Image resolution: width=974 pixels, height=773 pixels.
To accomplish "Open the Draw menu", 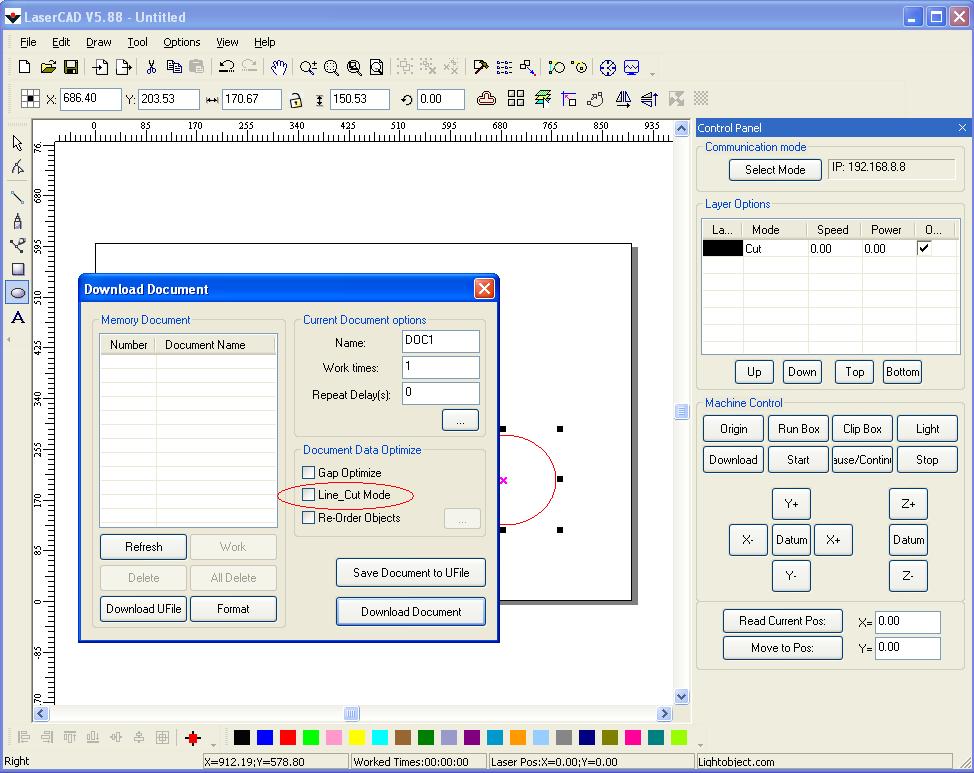I will point(98,42).
